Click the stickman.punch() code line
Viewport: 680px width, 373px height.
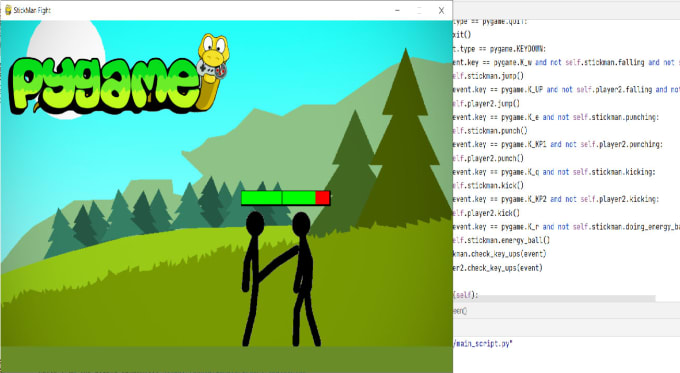click(490, 131)
